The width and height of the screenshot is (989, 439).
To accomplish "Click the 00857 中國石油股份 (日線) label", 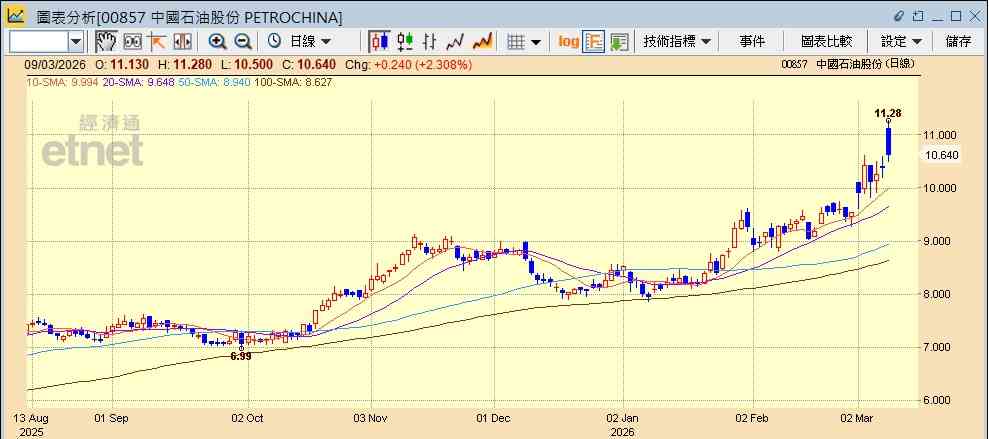I will point(848,64).
